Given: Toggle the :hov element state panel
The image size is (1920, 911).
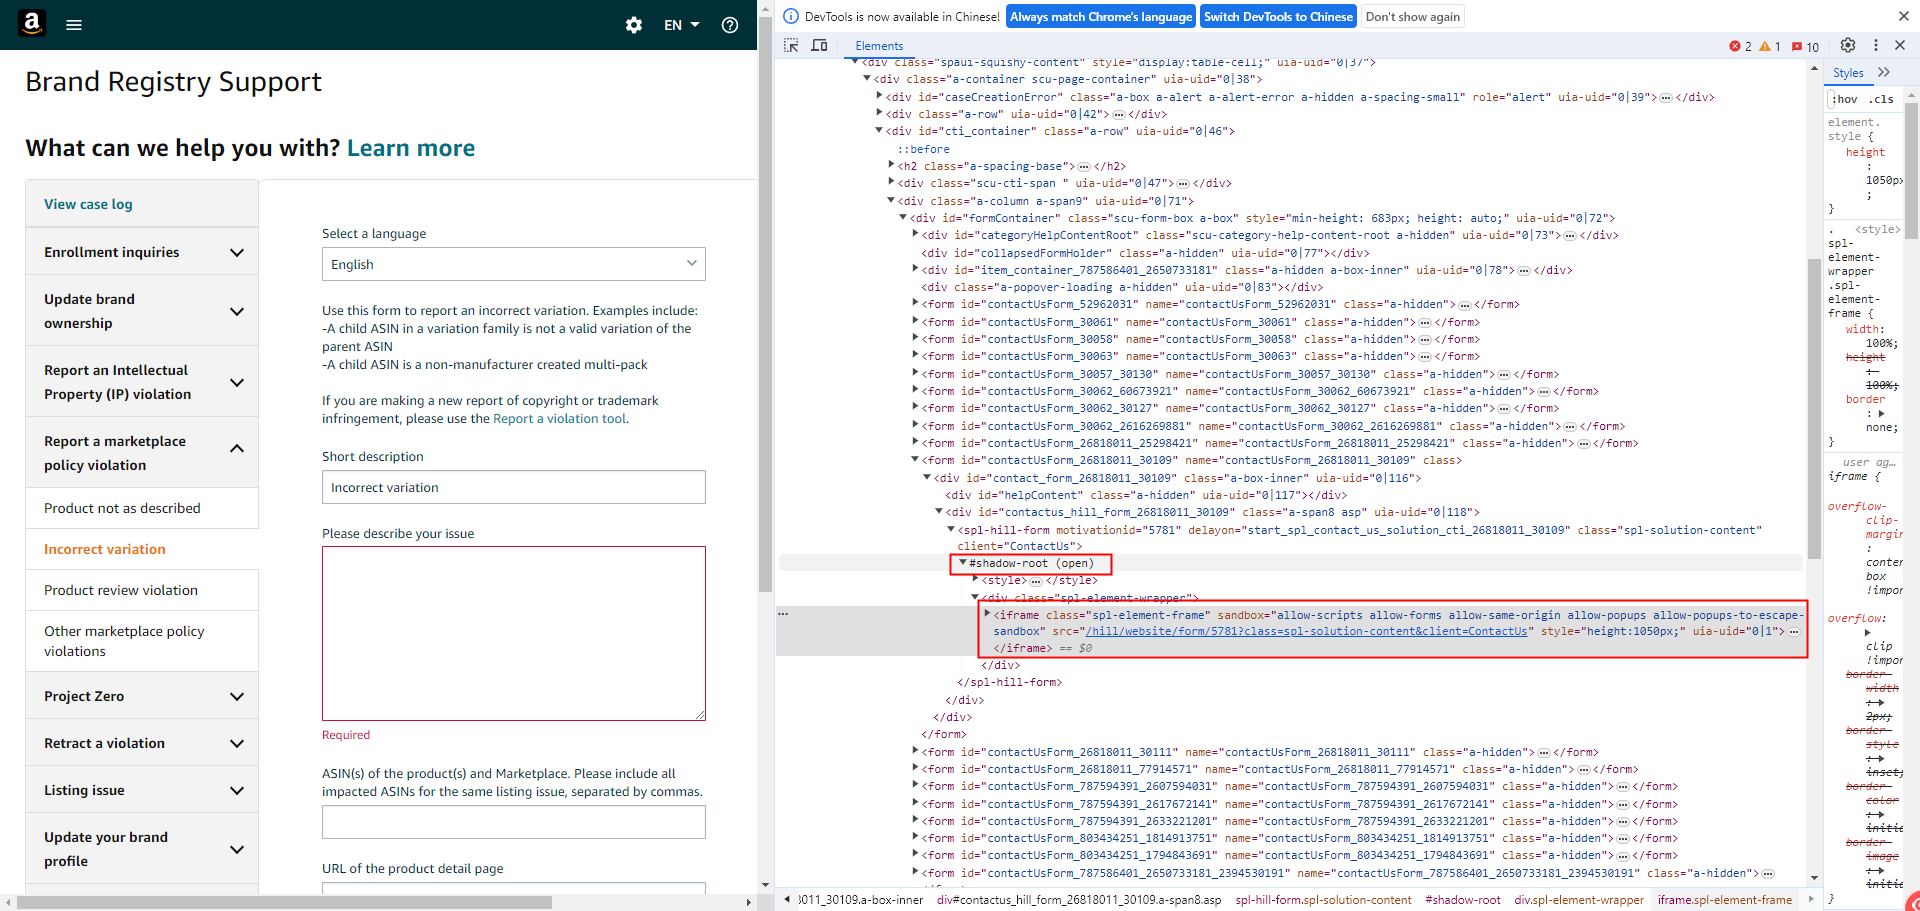Looking at the screenshot, I should (x=1846, y=99).
